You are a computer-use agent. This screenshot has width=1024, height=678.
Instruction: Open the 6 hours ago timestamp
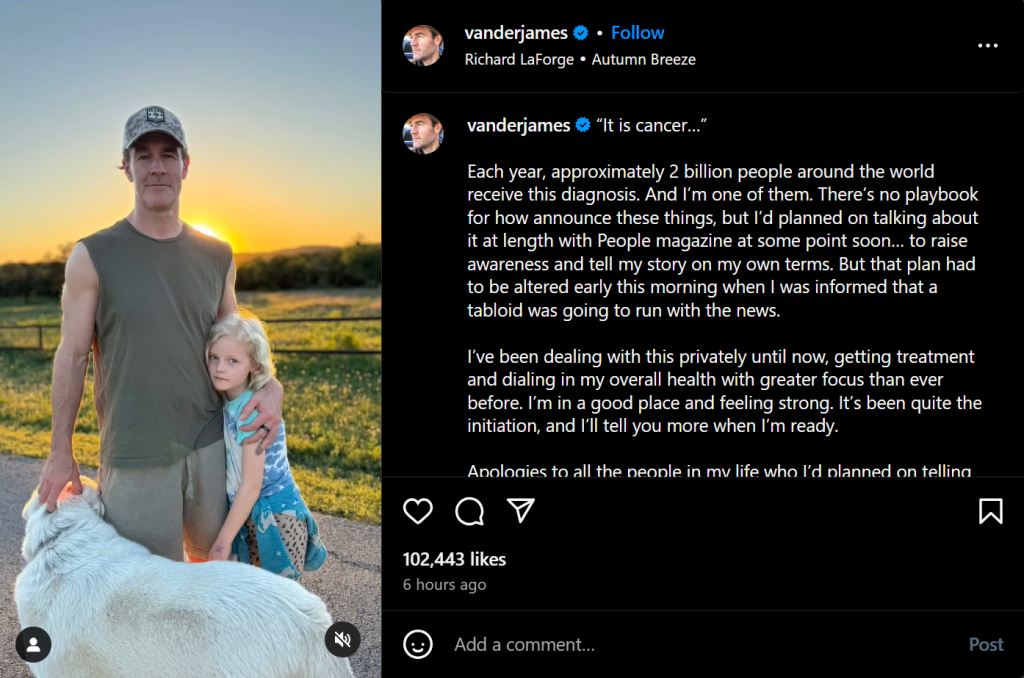click(x=444, y=585)
